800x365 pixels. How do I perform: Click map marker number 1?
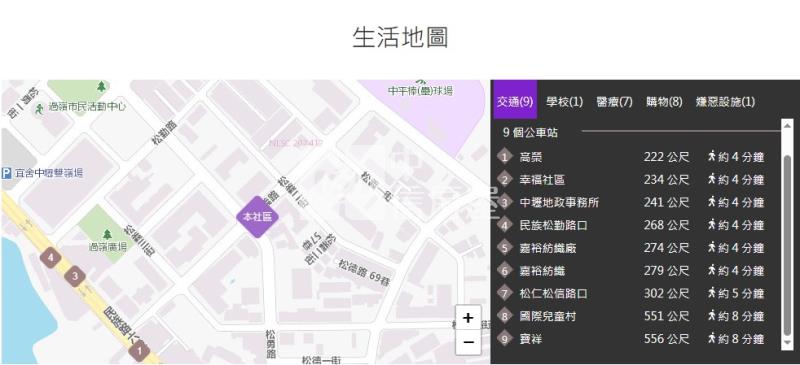click(x=139, y=351)
